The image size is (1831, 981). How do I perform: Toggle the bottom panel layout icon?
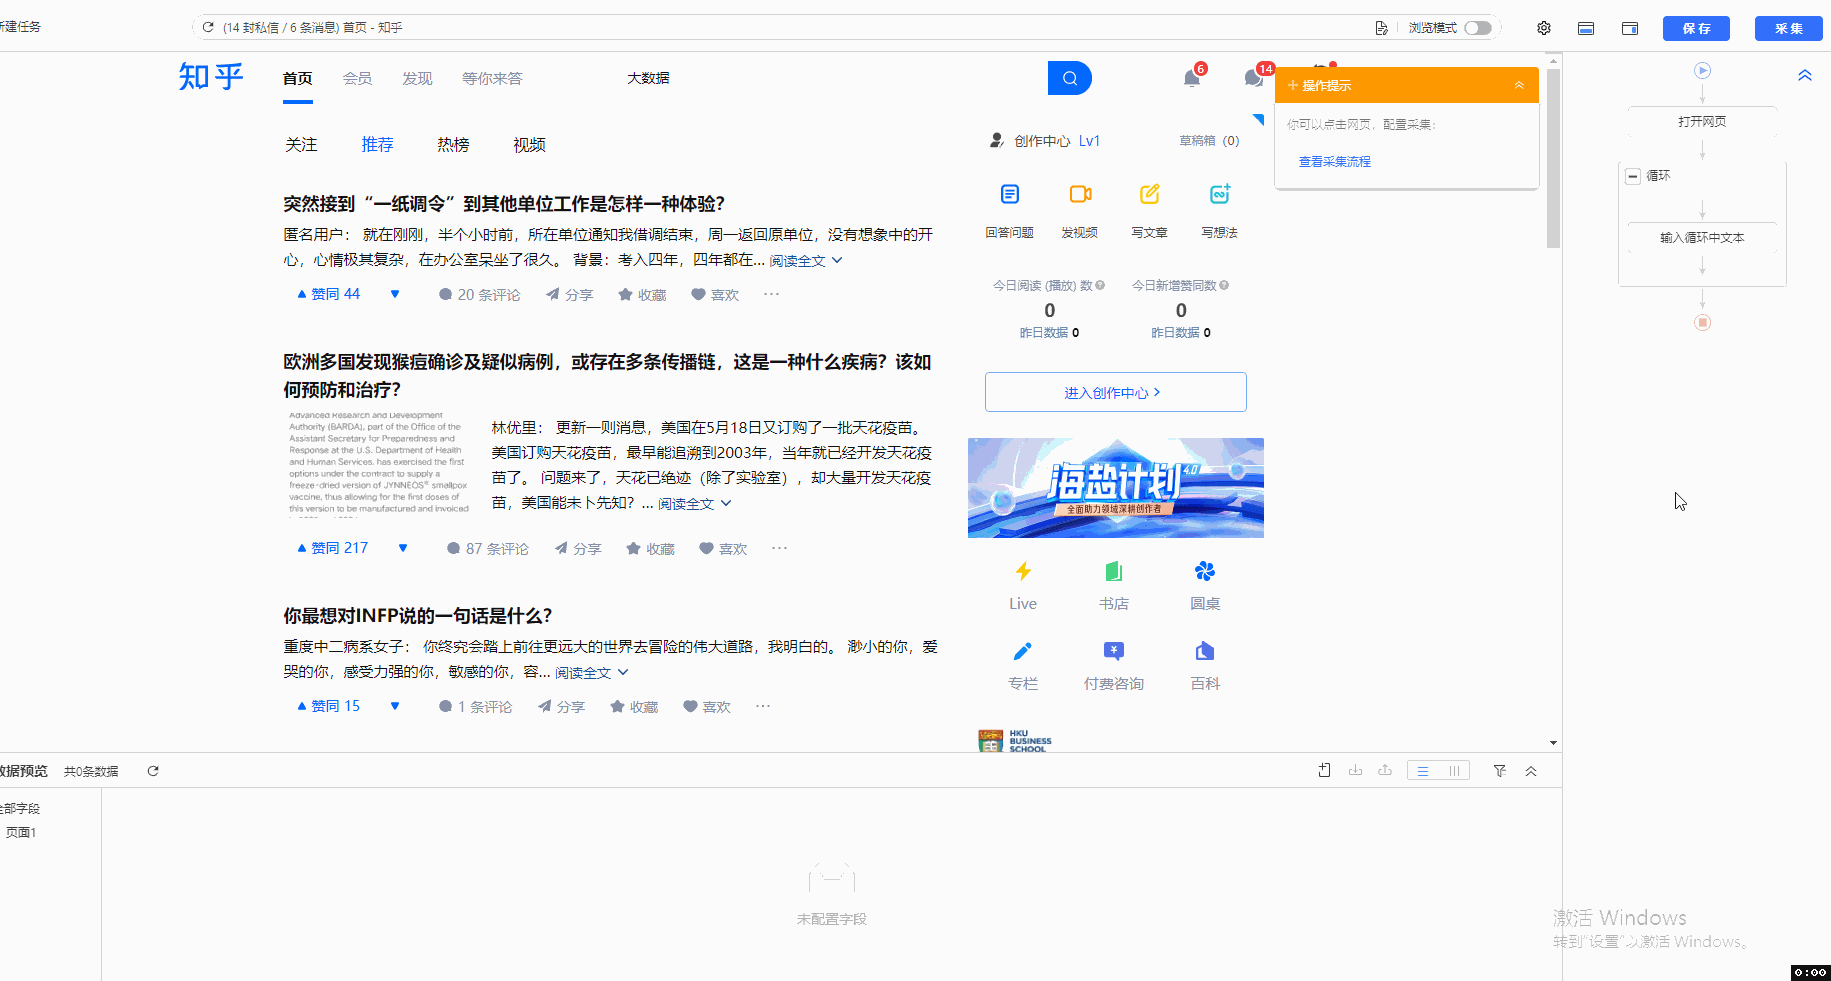[x=1586, y=28]
